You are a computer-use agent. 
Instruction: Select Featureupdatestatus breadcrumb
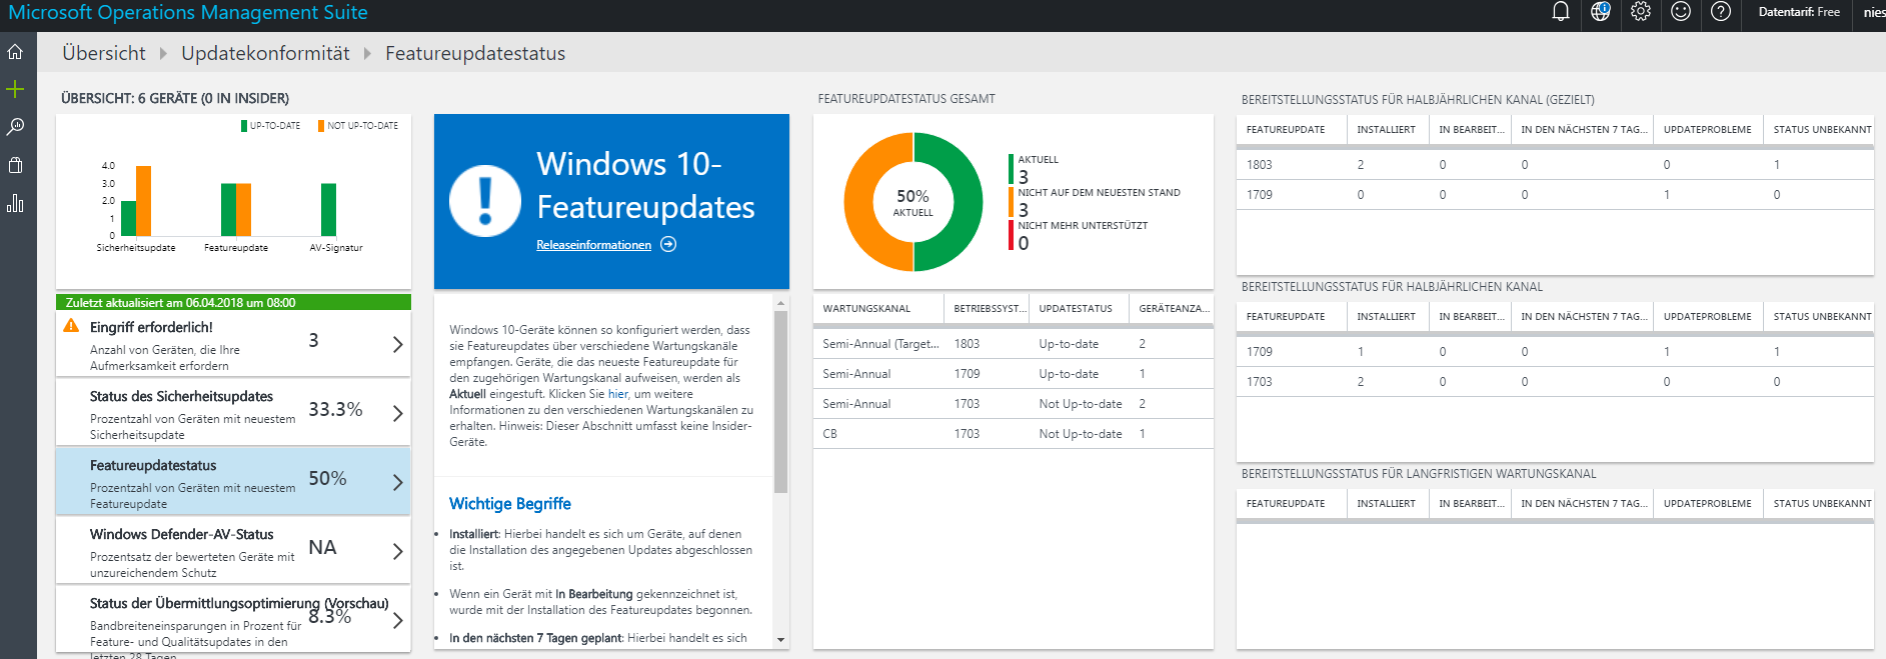click(x=475, y=53)
